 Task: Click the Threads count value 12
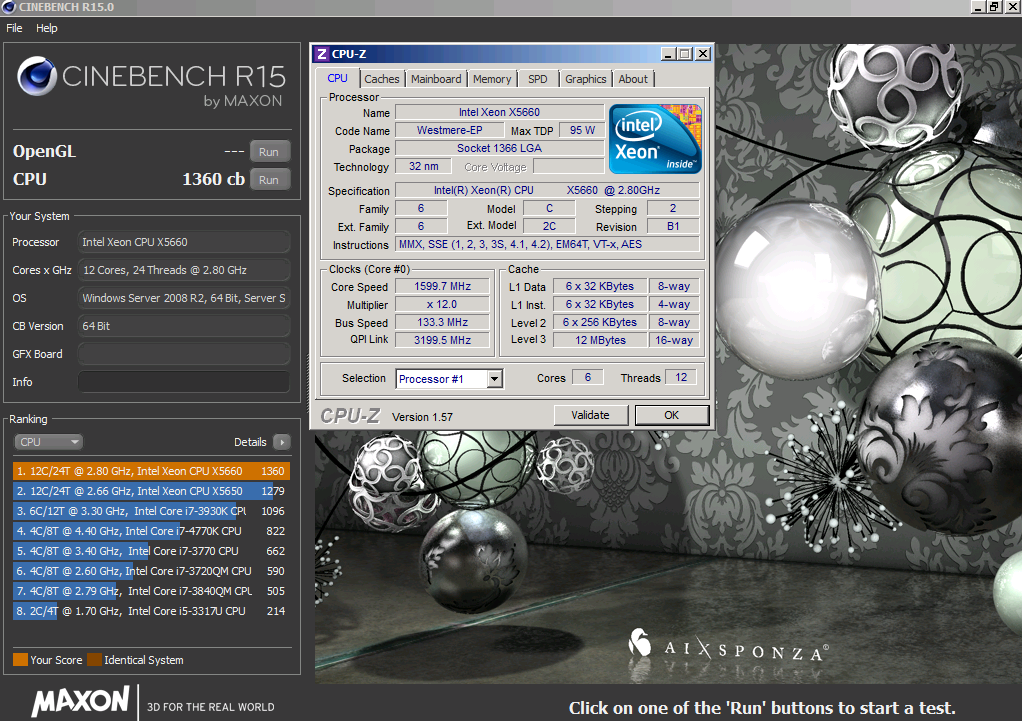click(x=681, y=377)
